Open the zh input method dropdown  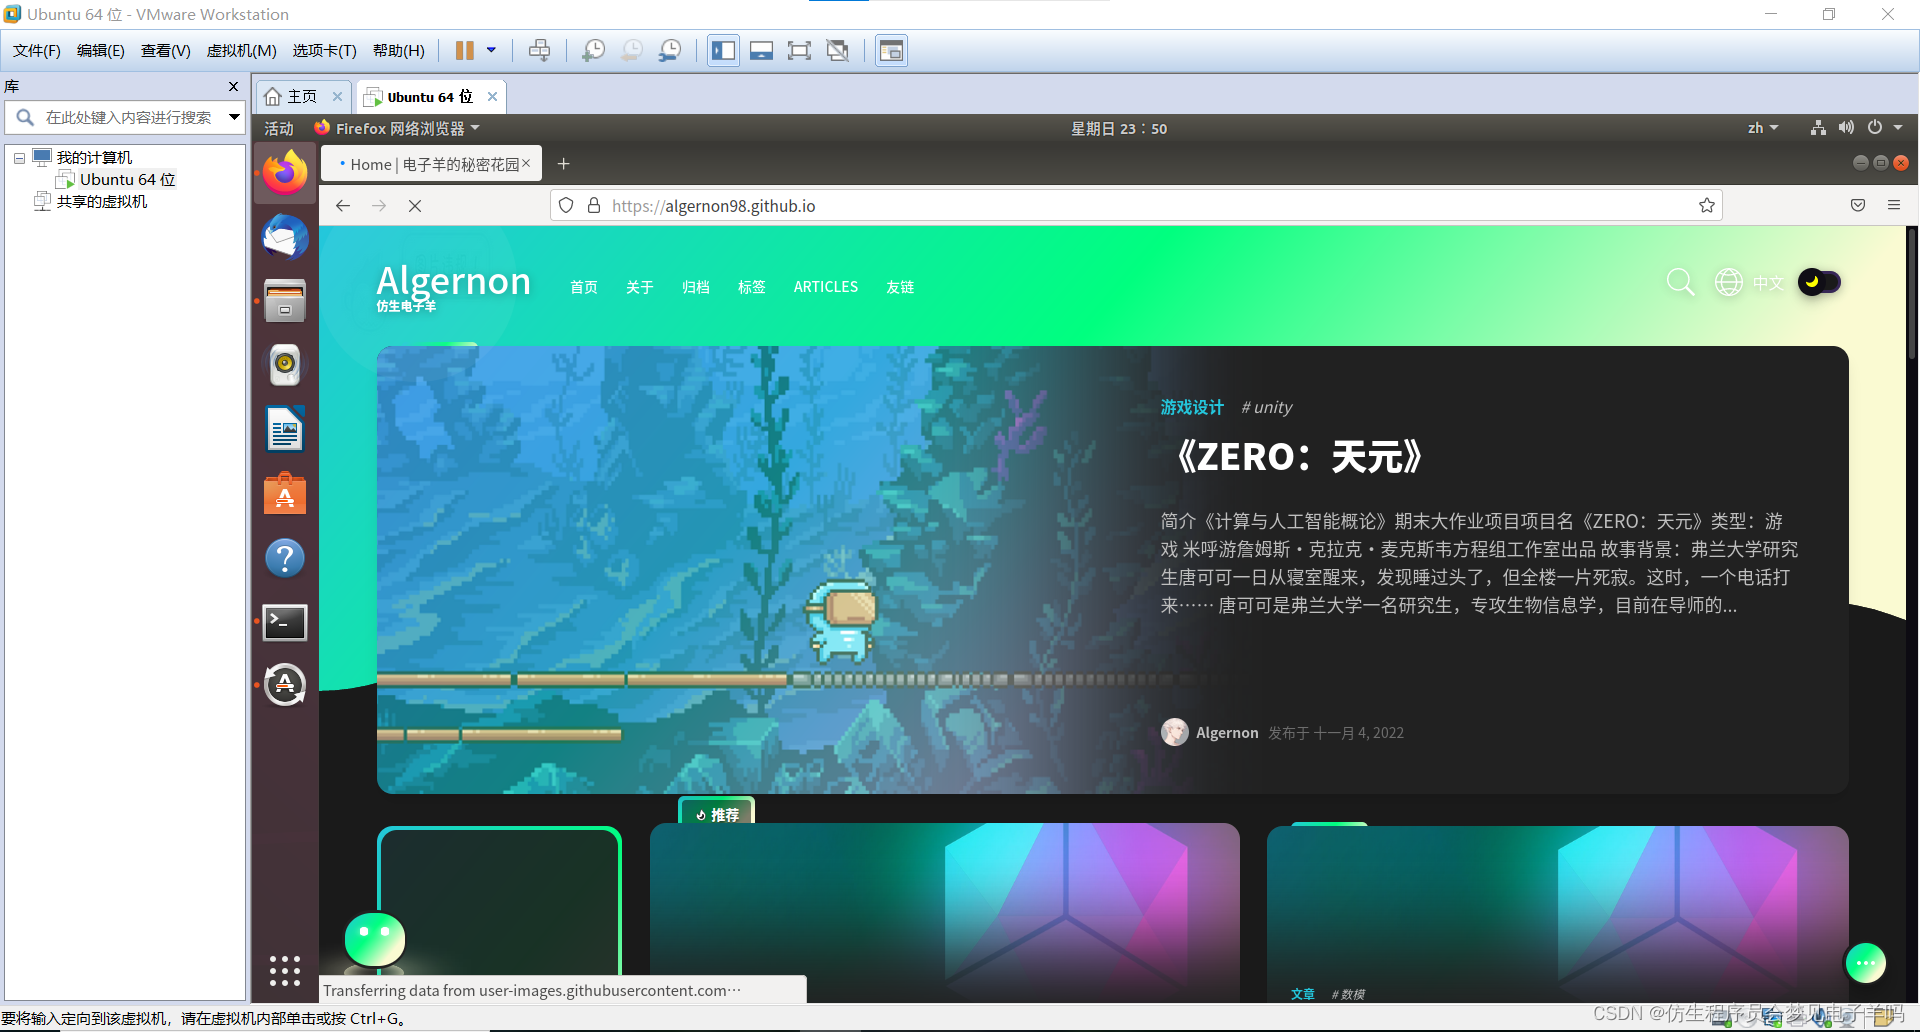(x=1763, y=129)
